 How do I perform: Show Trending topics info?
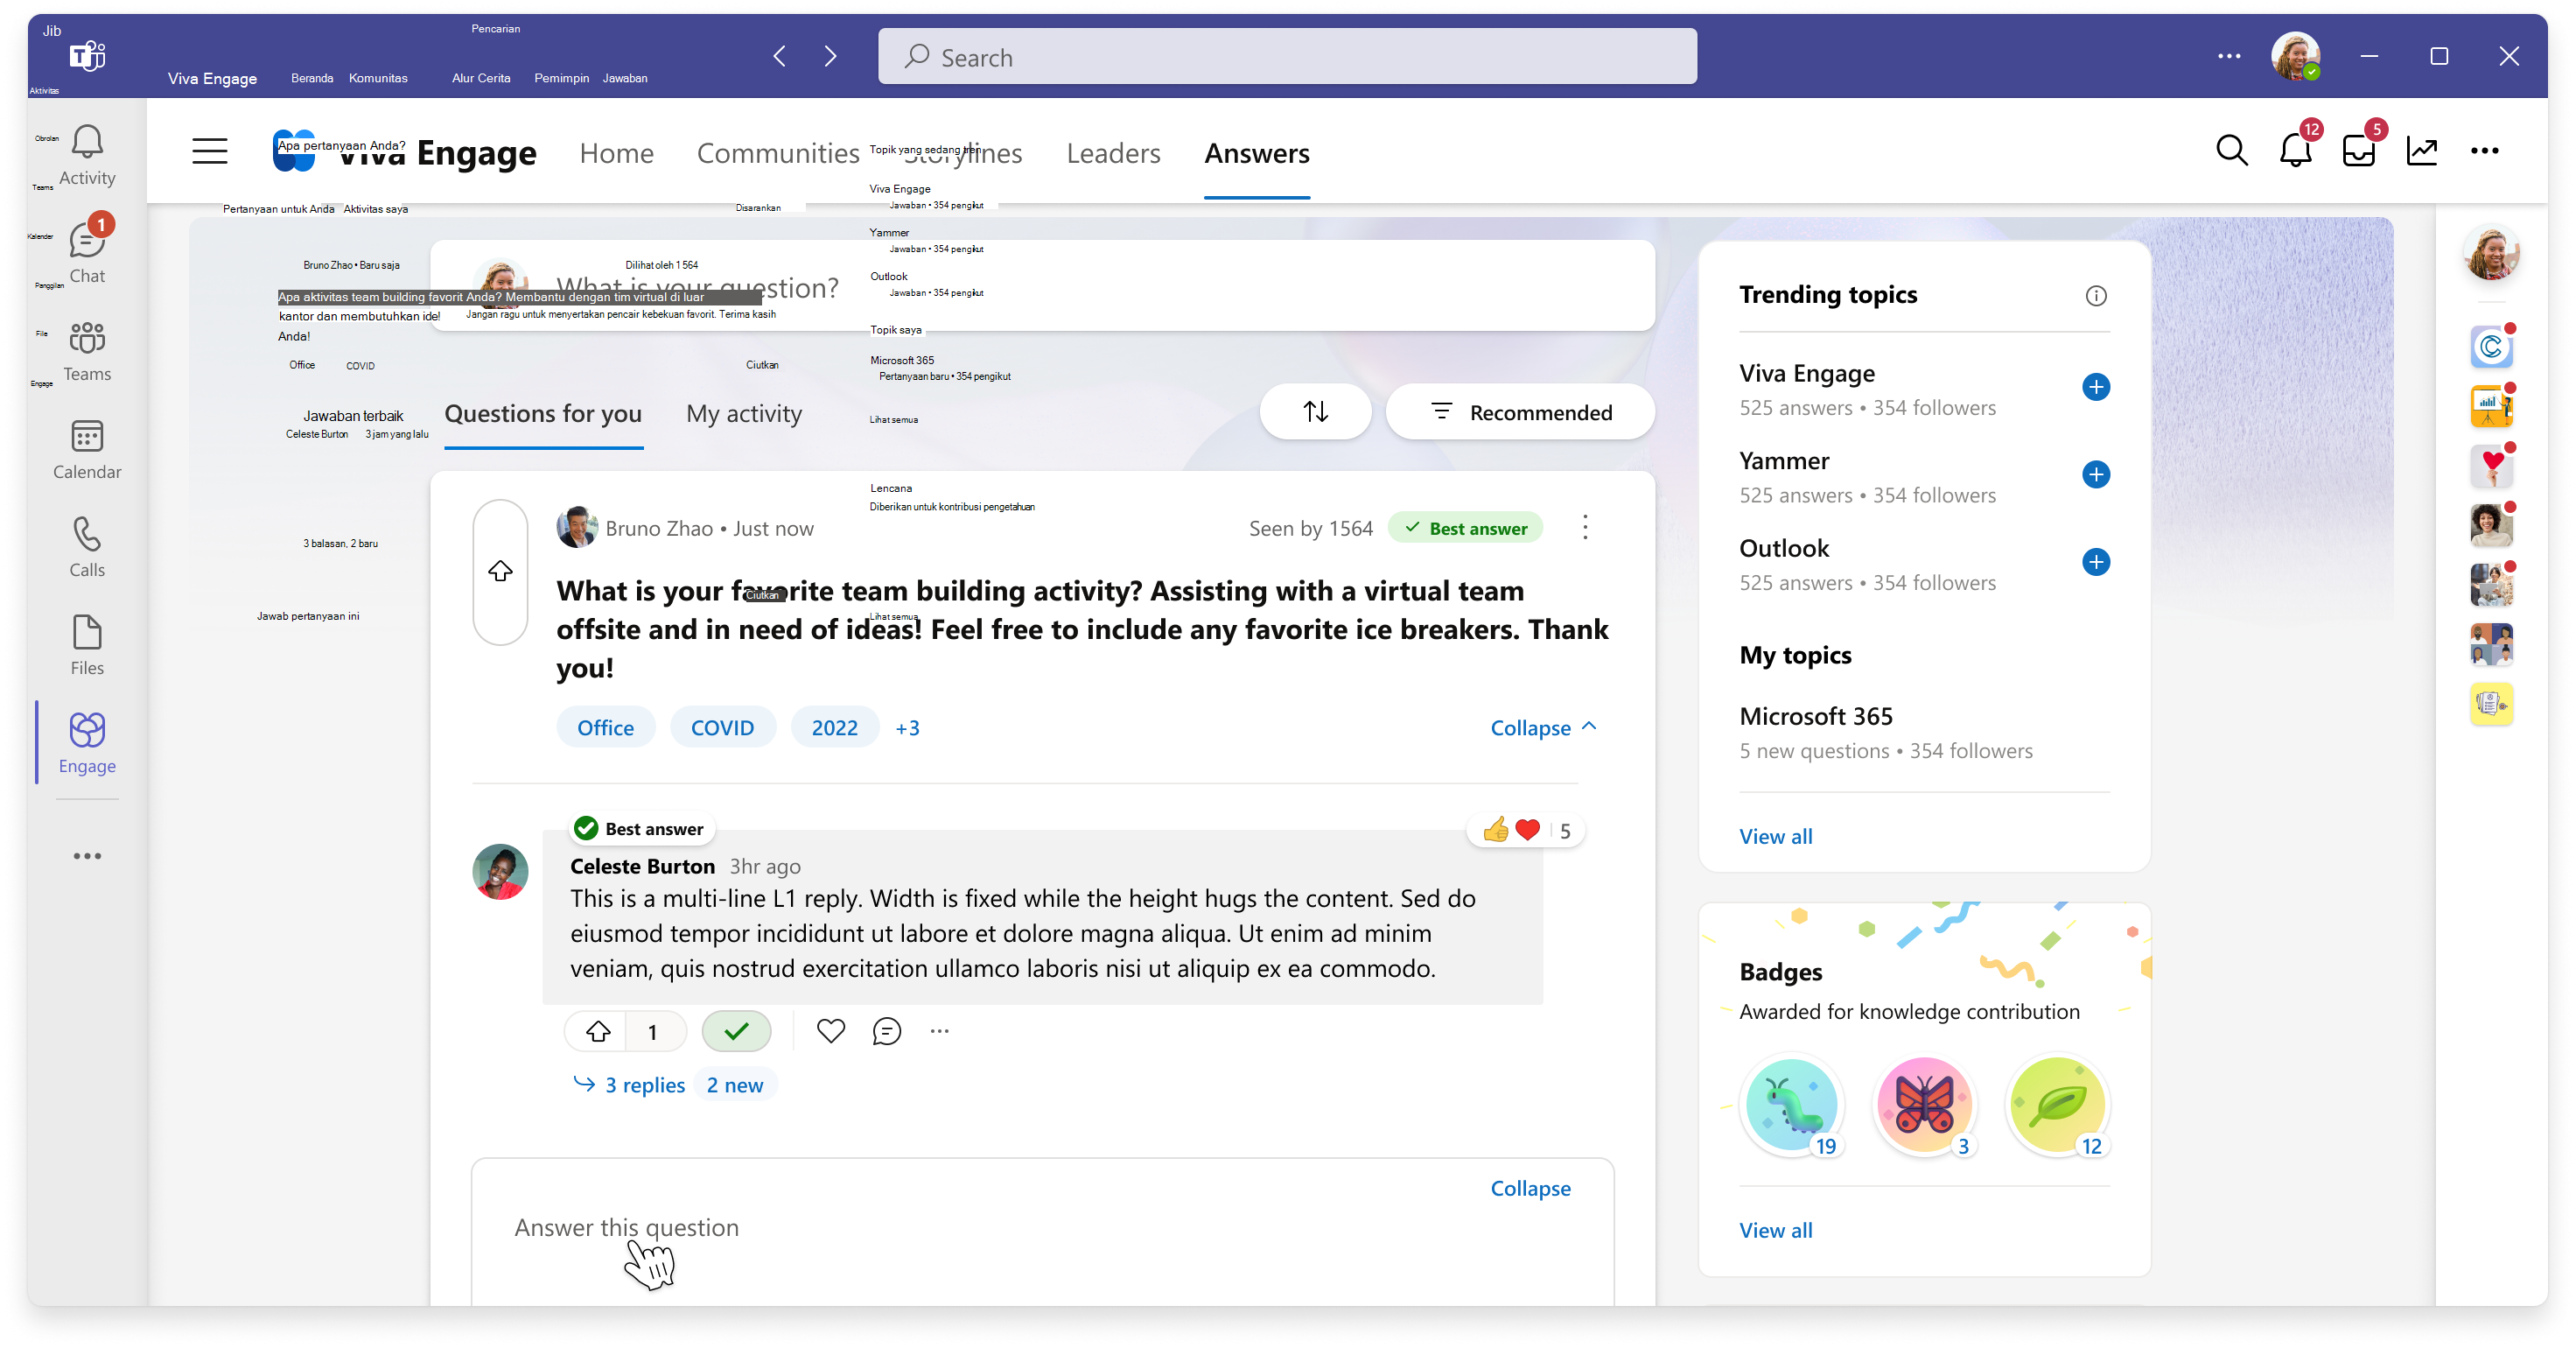[2096, 296]
